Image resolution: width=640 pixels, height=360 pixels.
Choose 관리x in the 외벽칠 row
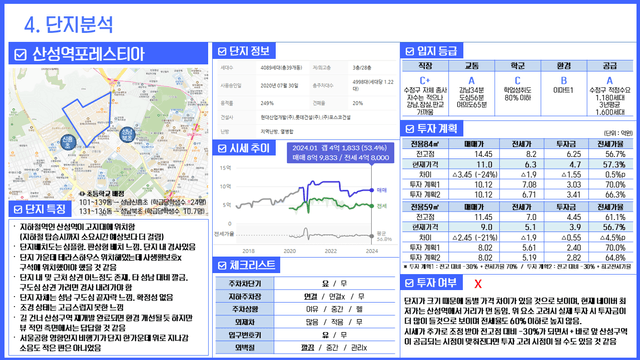tap(359, 348)
